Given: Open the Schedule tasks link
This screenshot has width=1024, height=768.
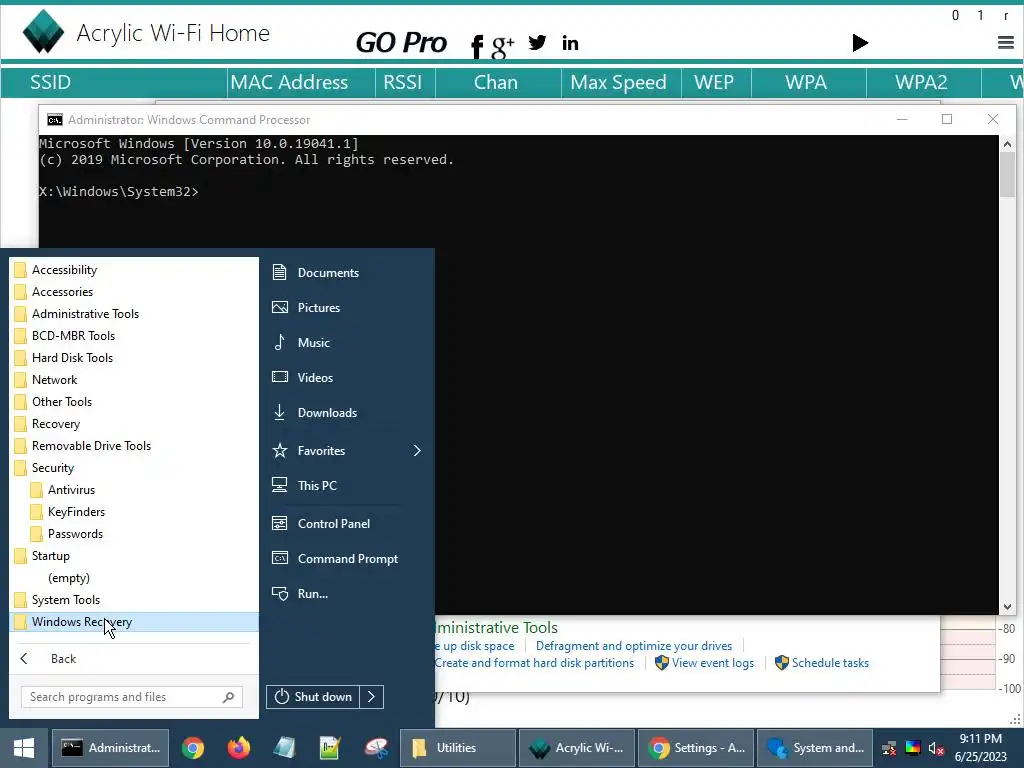Looking at the screenshot, I should pyautogui.click(x=822, y=663).
